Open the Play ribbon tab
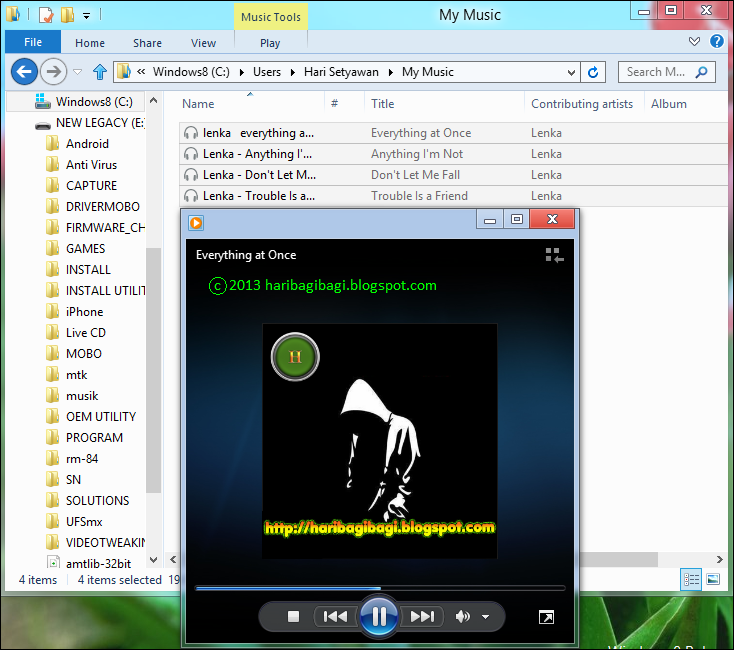734x650 pixels. coord(270,43)
